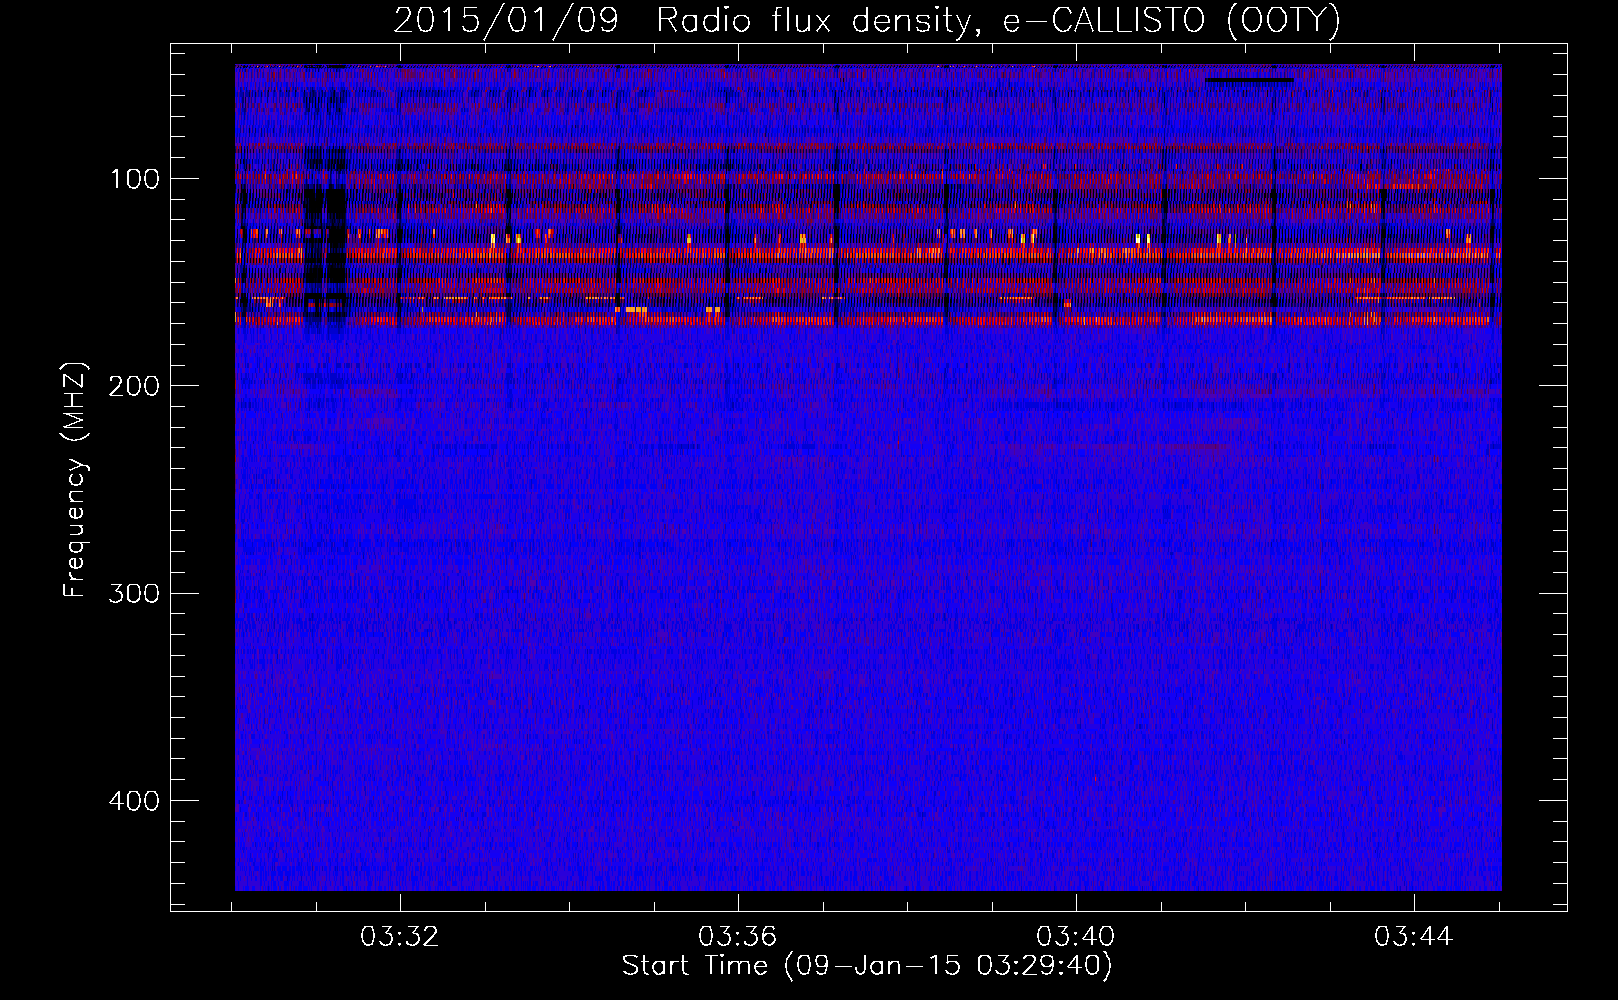The width and height of the screenshot is (1618, 1000).
Task: Click the '03:32' time tick label
Action: [x=400, y=937]
